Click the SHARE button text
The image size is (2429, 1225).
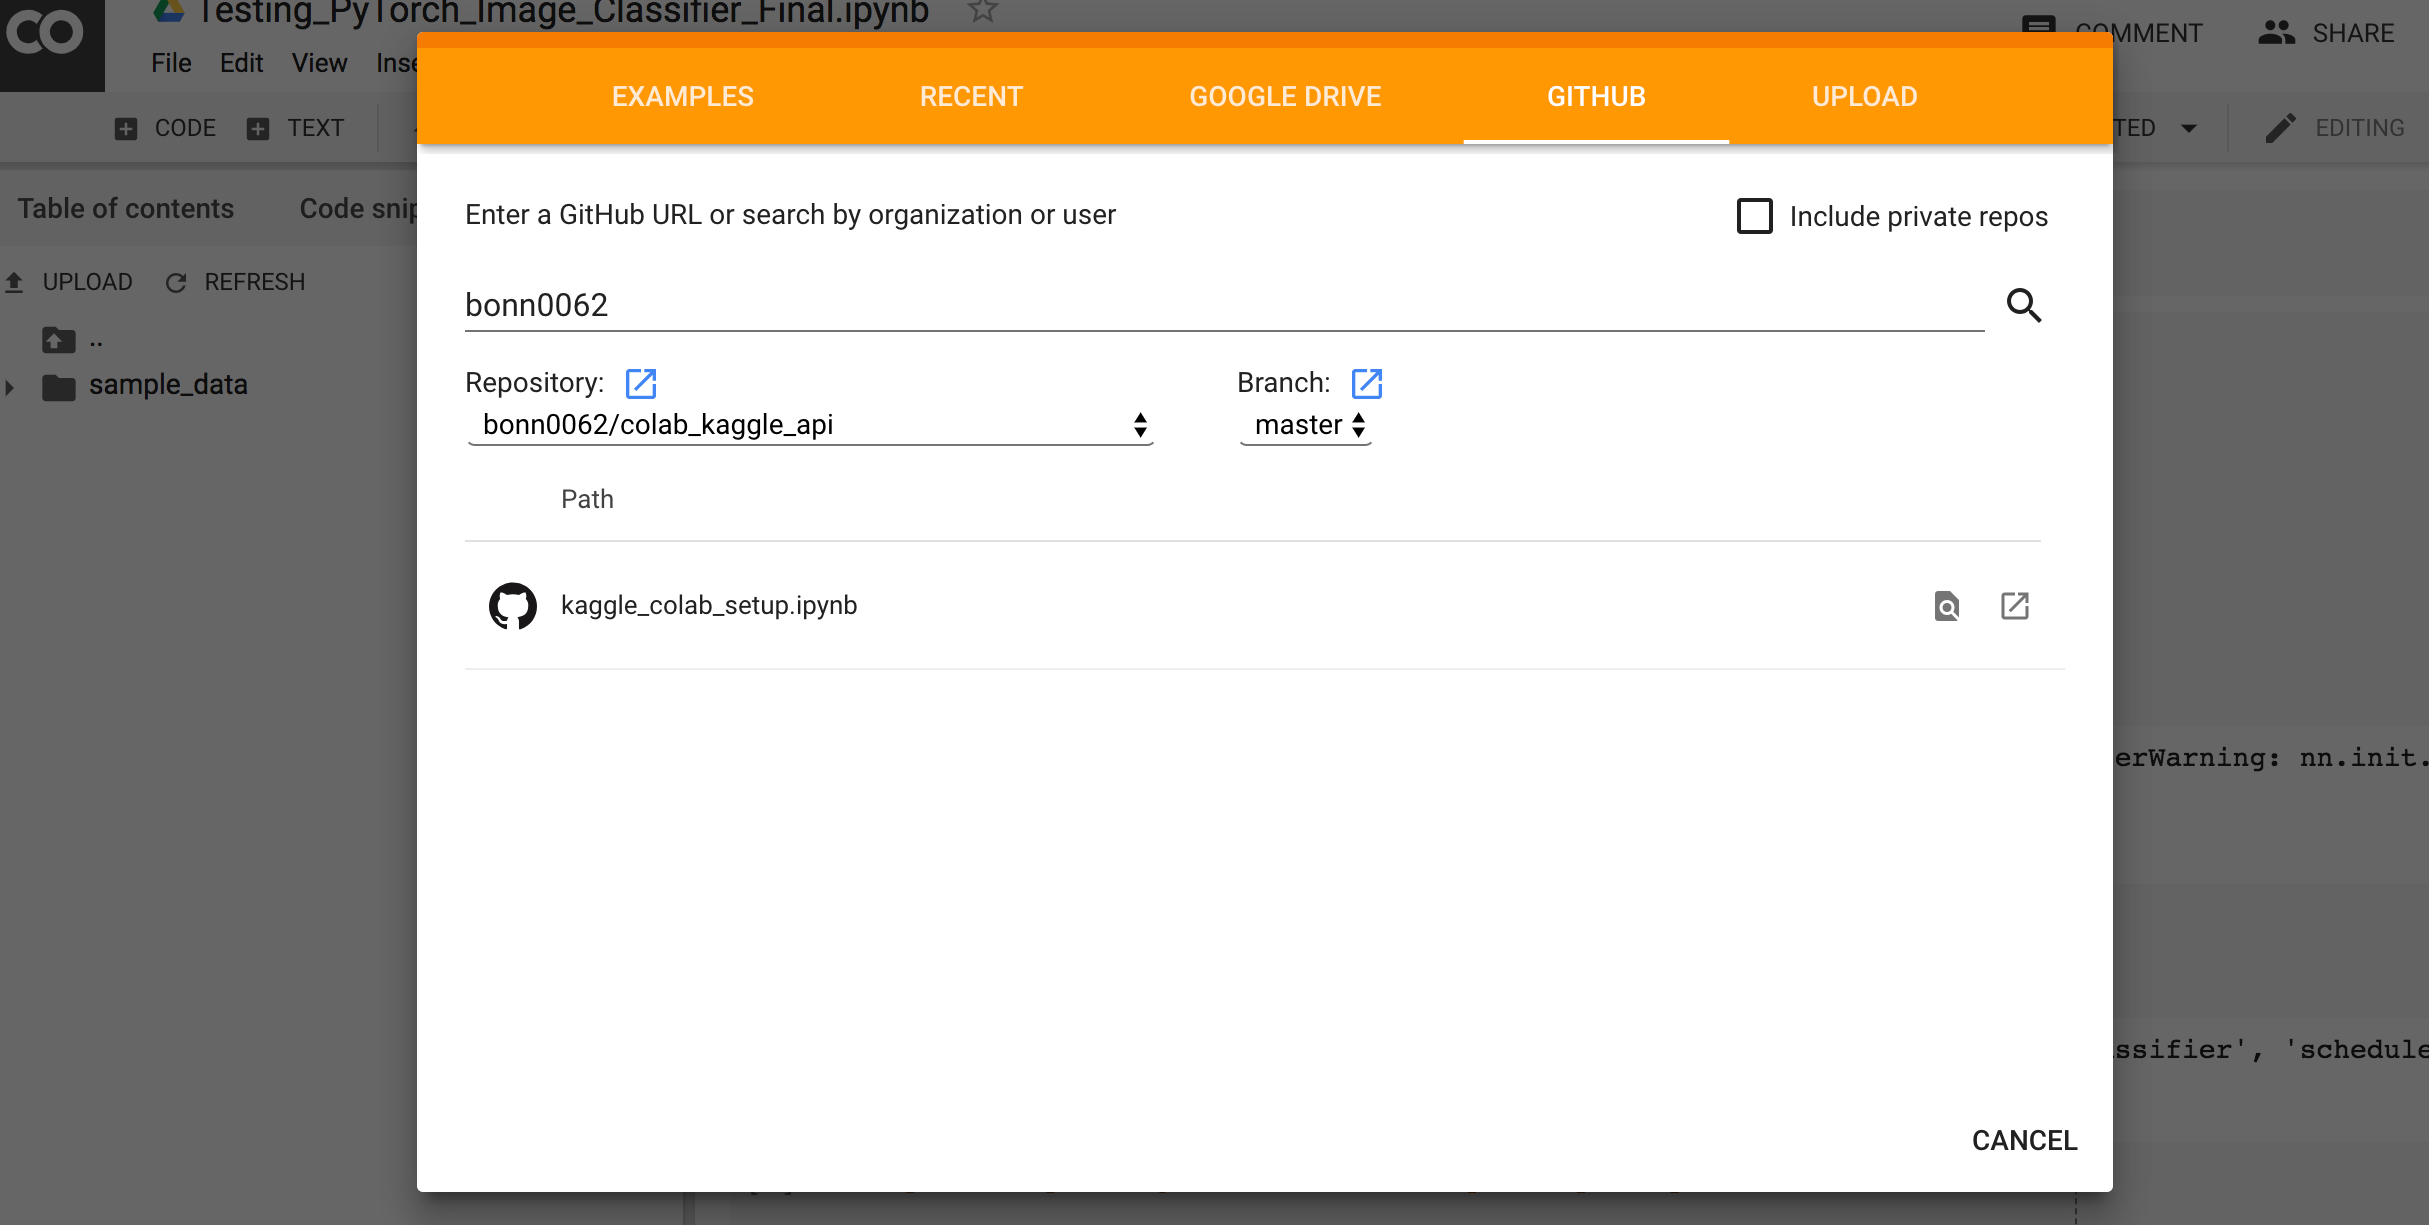click(2353, 33)
